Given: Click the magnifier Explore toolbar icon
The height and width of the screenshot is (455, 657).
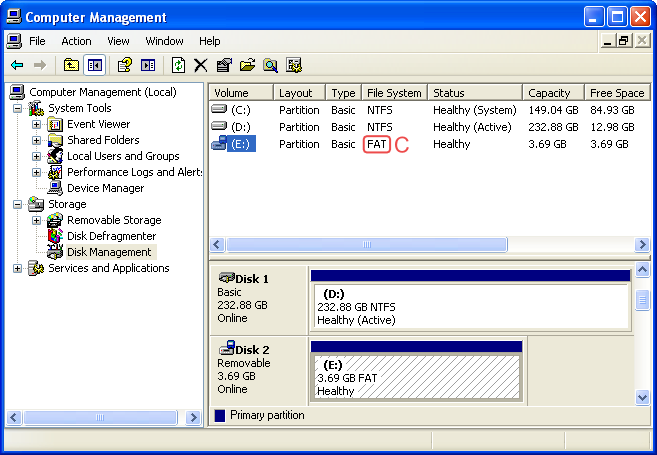Looking at the screenshot, I should click(270, 65).
